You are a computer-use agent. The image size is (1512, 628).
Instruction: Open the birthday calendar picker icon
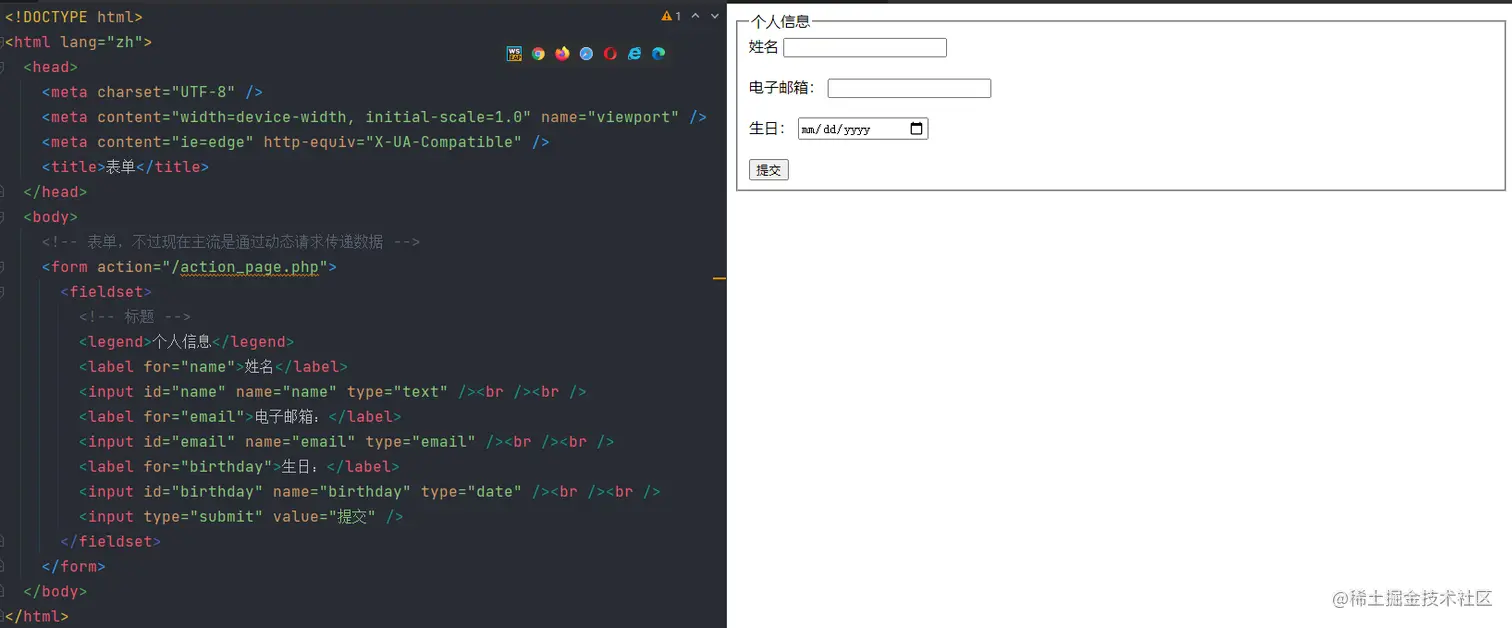916,129
